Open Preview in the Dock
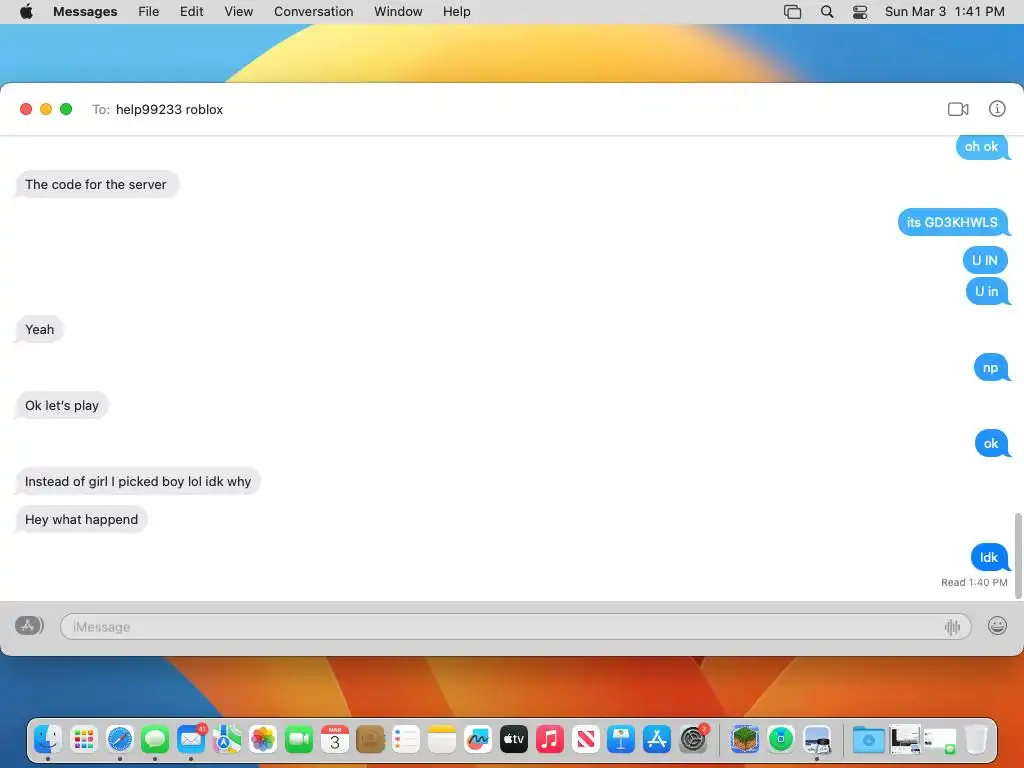 point(816,740)
